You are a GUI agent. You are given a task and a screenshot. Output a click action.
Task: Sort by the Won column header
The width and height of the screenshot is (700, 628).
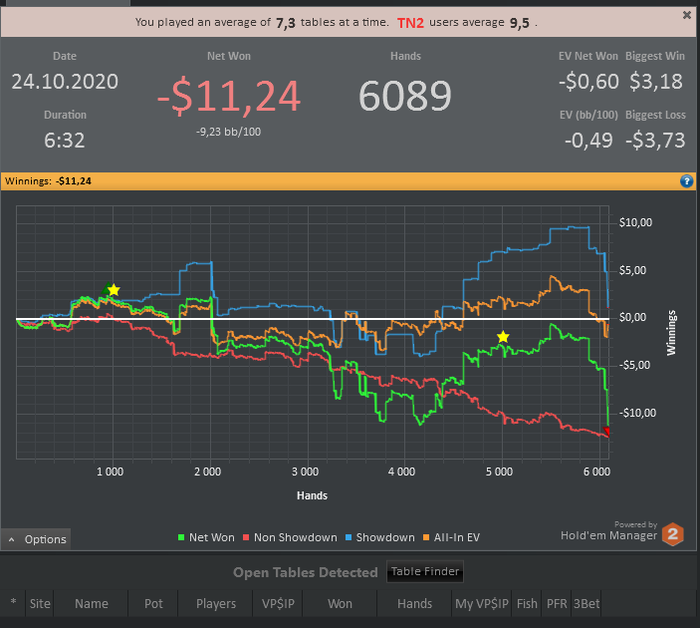click(340, 603)
